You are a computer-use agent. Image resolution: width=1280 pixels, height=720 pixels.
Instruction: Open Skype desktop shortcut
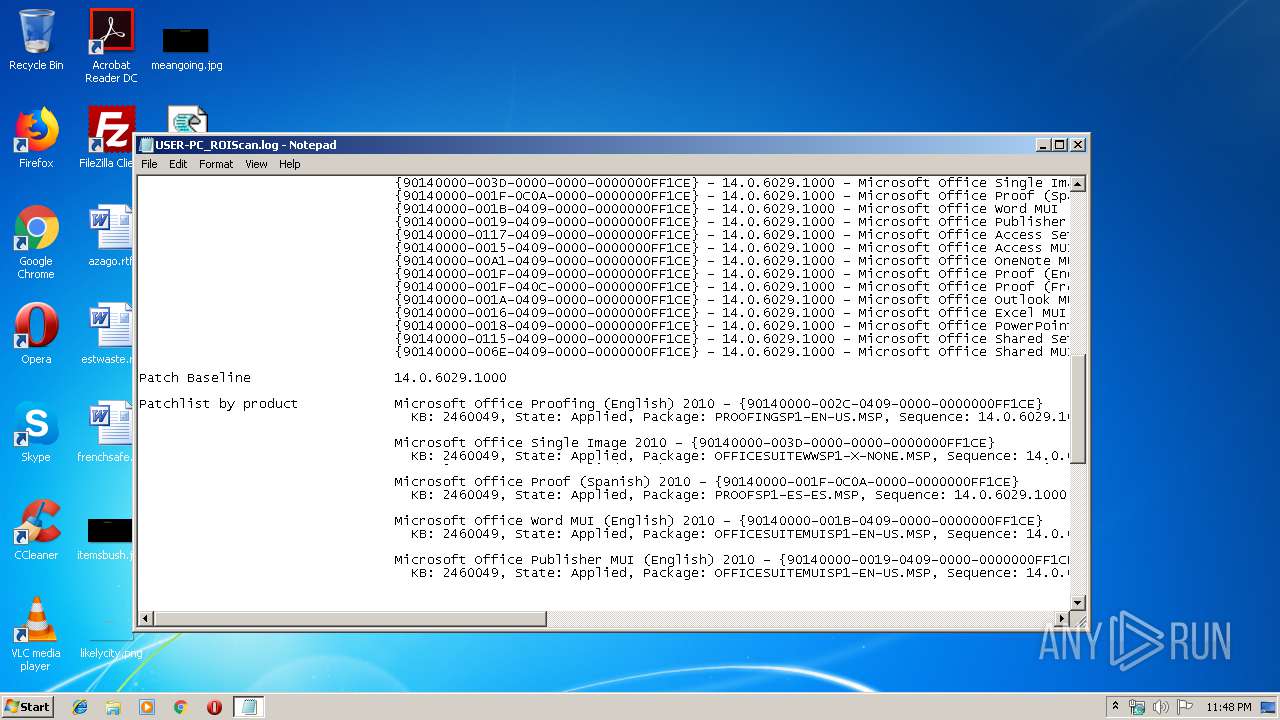(x=36, y=432)
